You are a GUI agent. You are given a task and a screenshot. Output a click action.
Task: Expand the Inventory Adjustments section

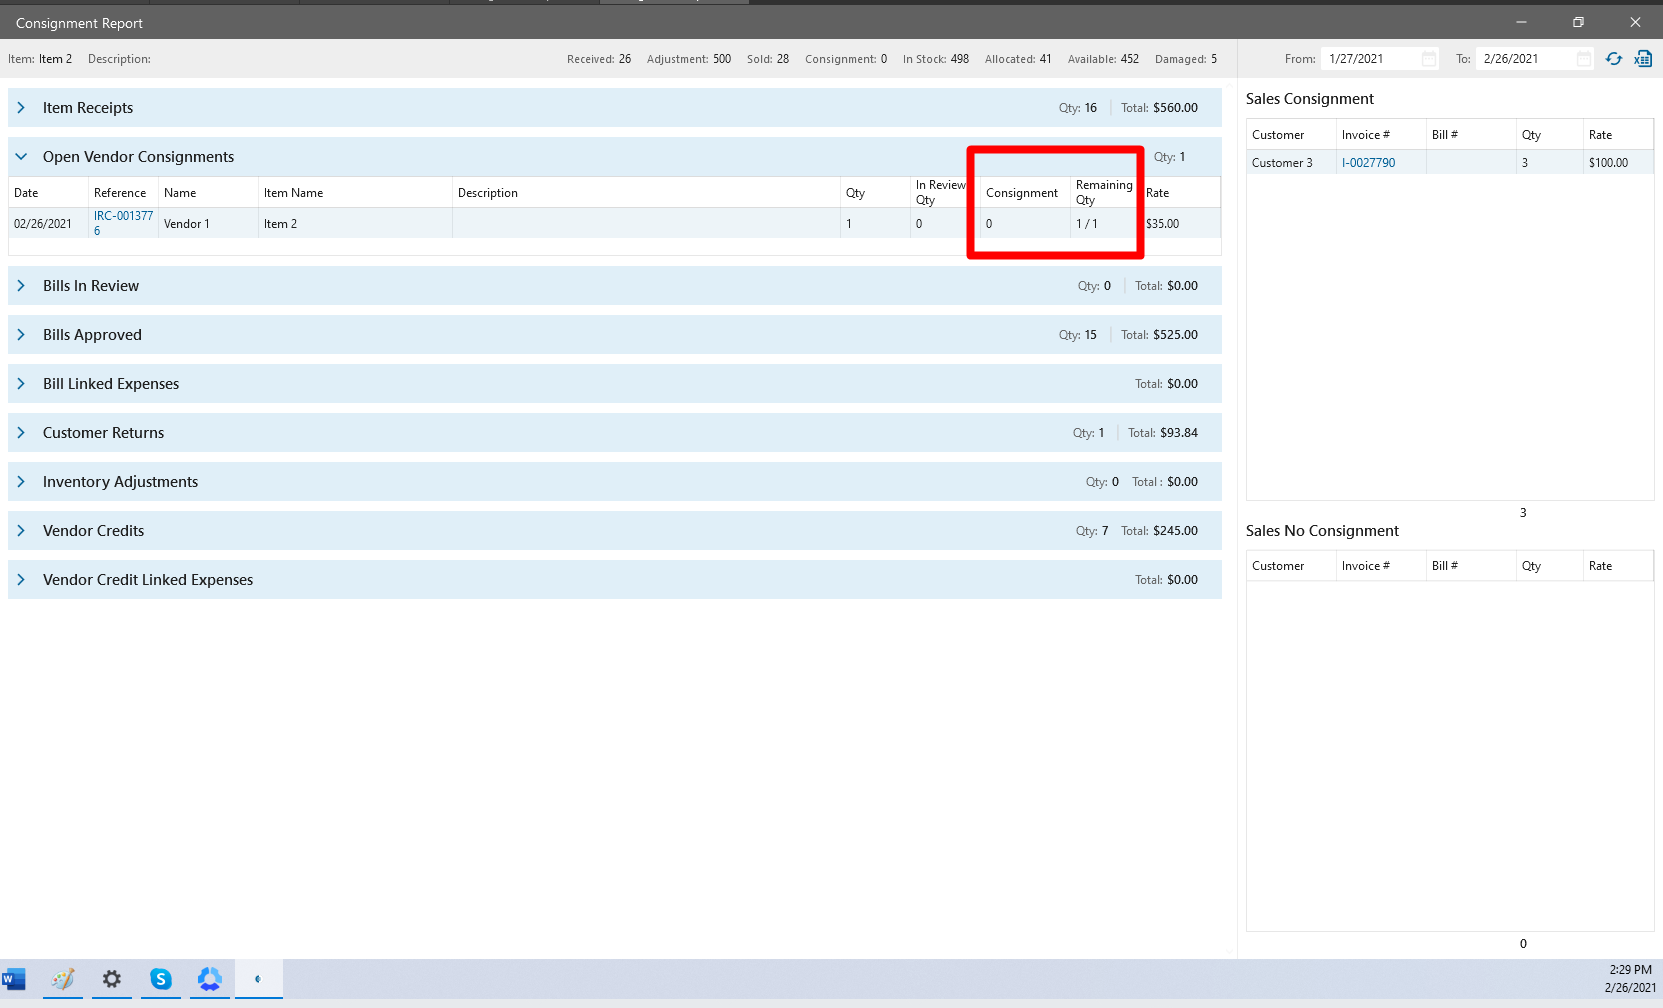tap(21, 482)
